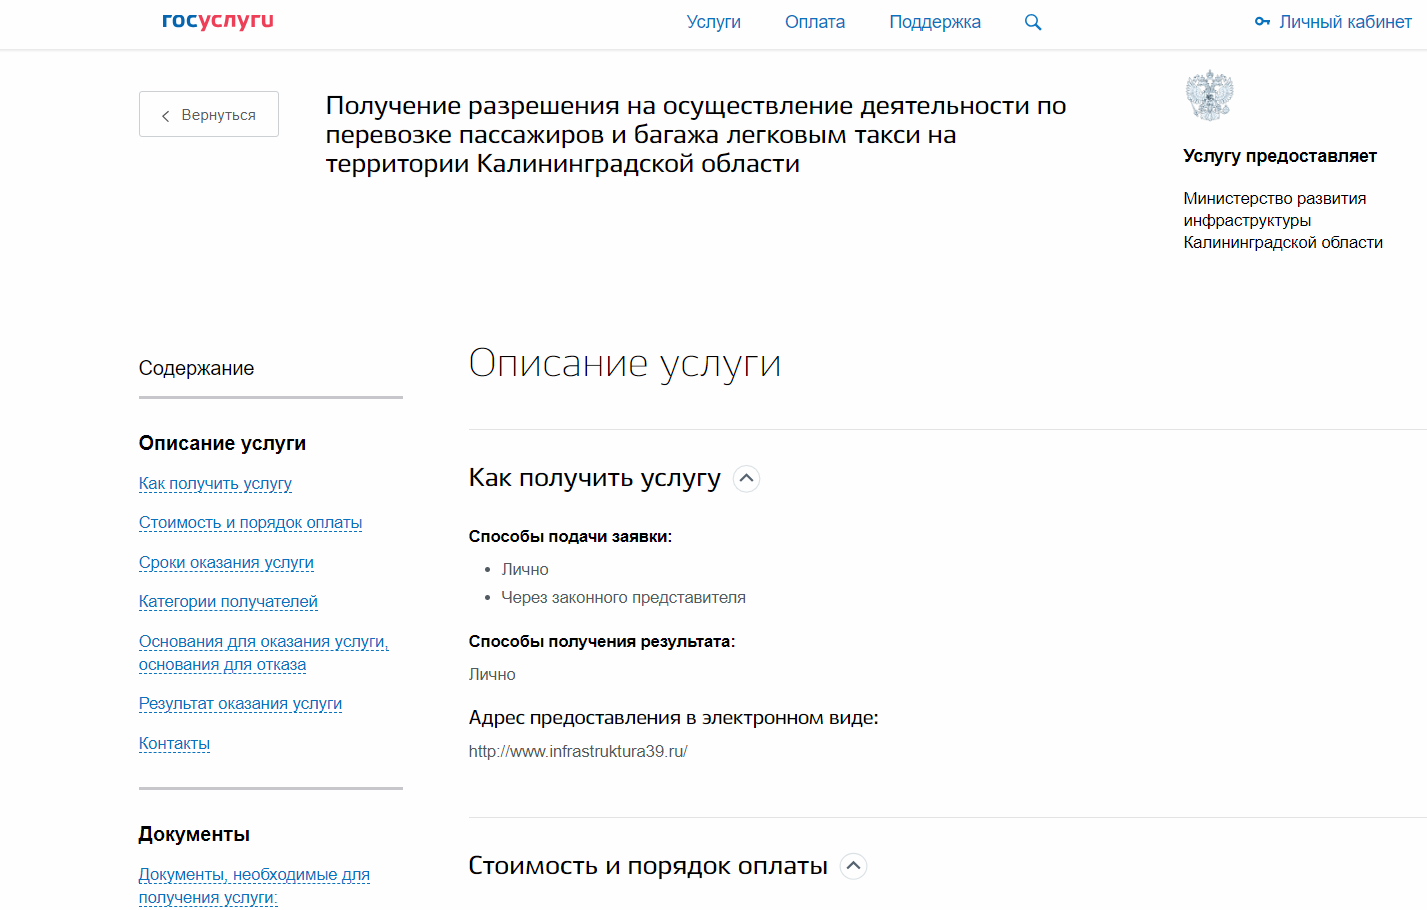The height and width of the screenshot is (910, 1427).
Task: Jump to Стоимость и порядок оплаты in contents
Action: point(250,523)
